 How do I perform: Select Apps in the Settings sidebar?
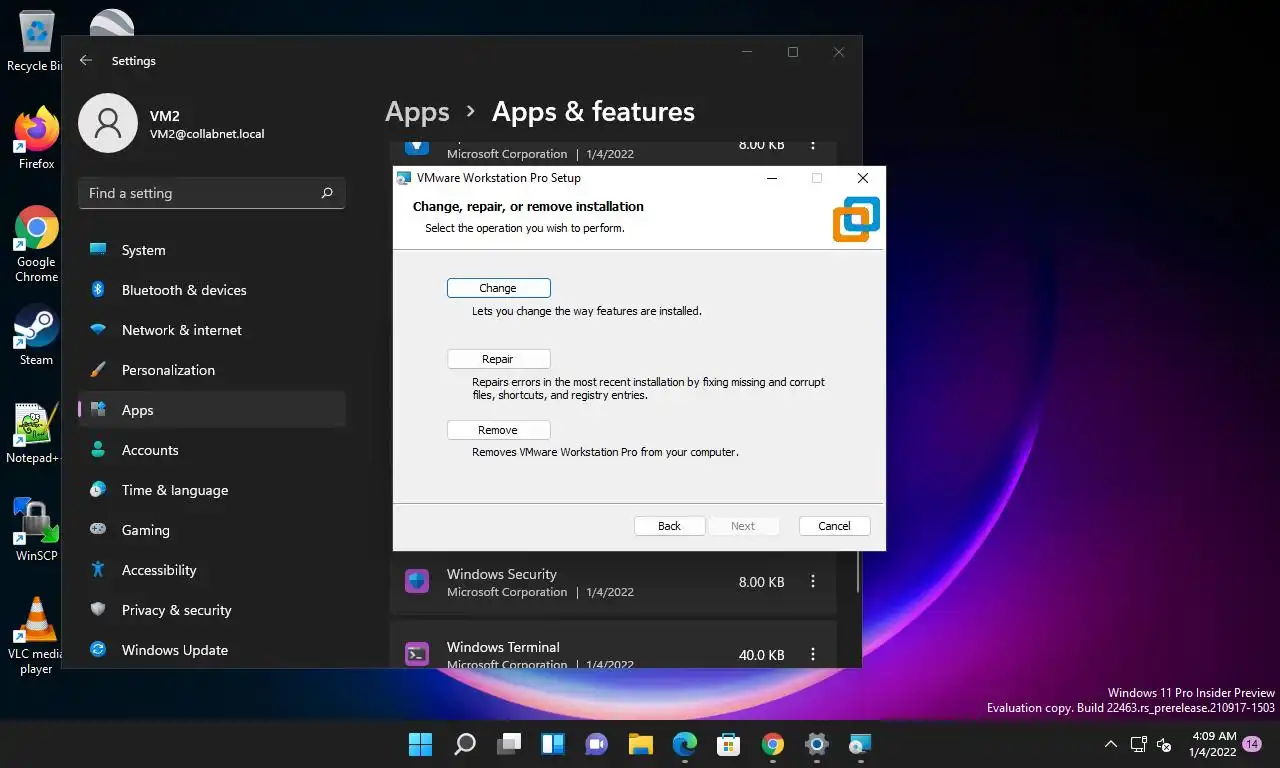212,410
